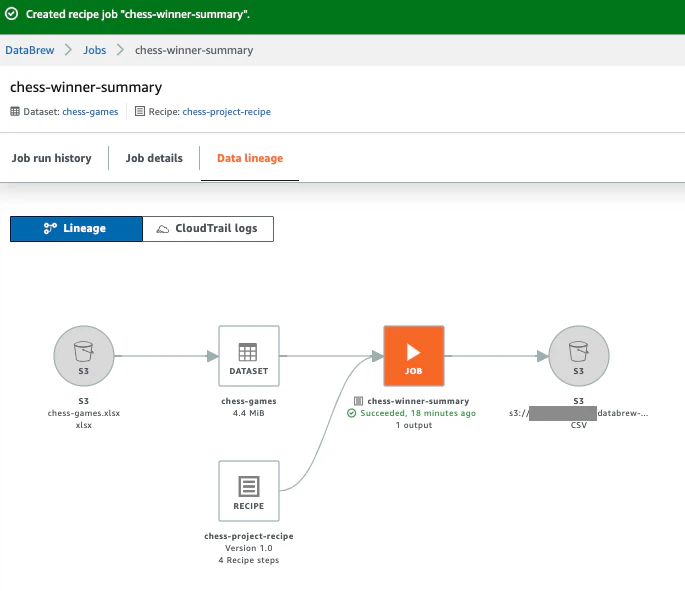Select the orange JOB node
685x591 pixels.
point(414,356)
